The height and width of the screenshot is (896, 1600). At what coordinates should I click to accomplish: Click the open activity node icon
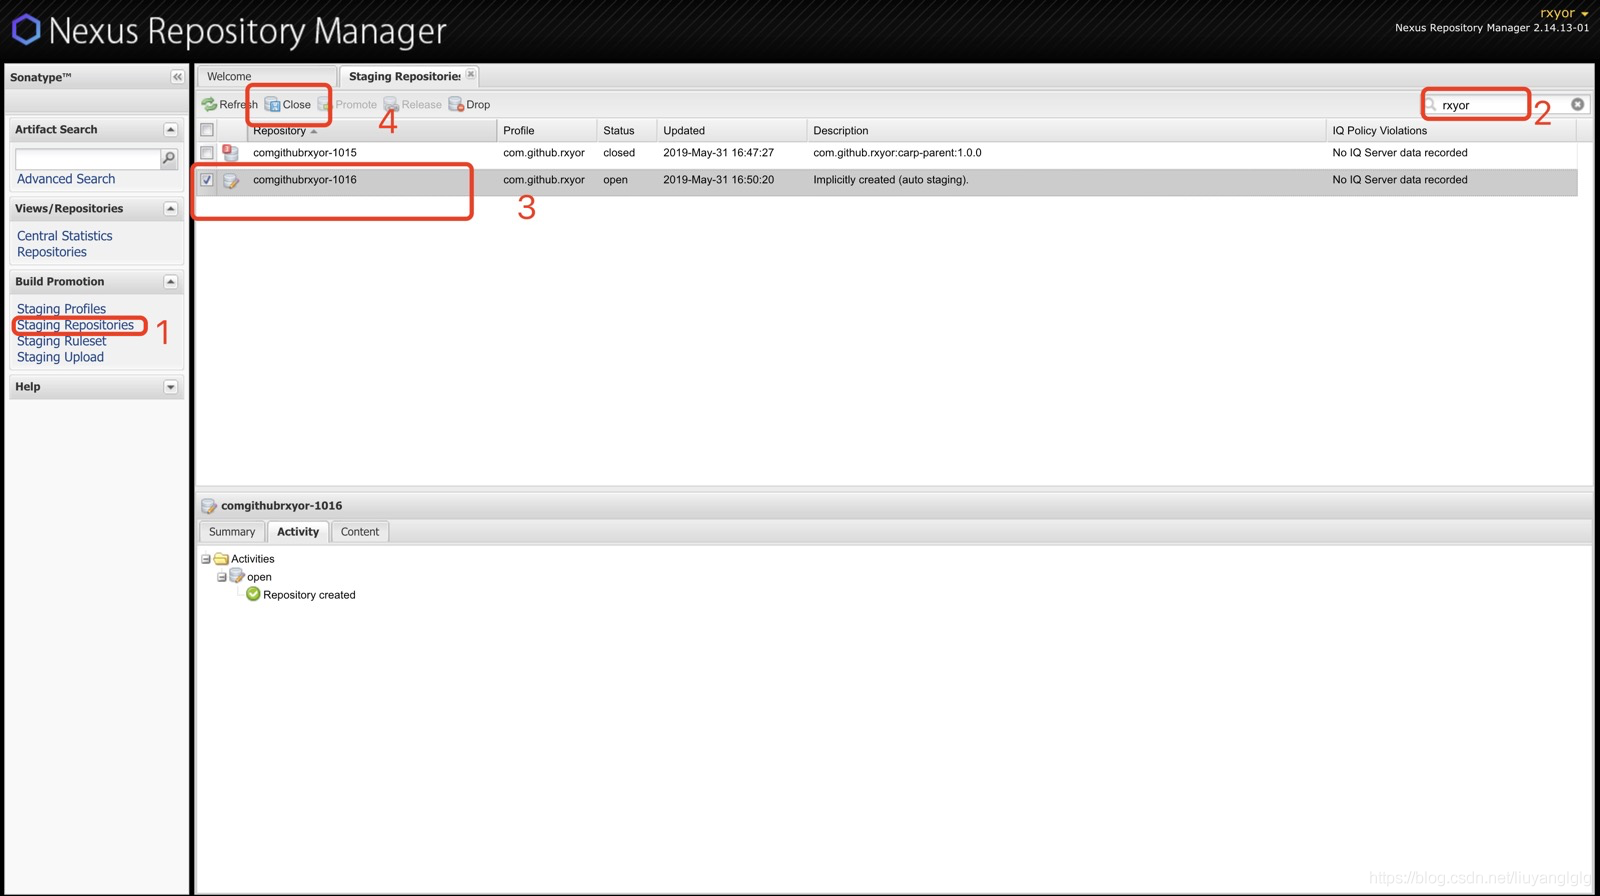(x=237, y=576)
